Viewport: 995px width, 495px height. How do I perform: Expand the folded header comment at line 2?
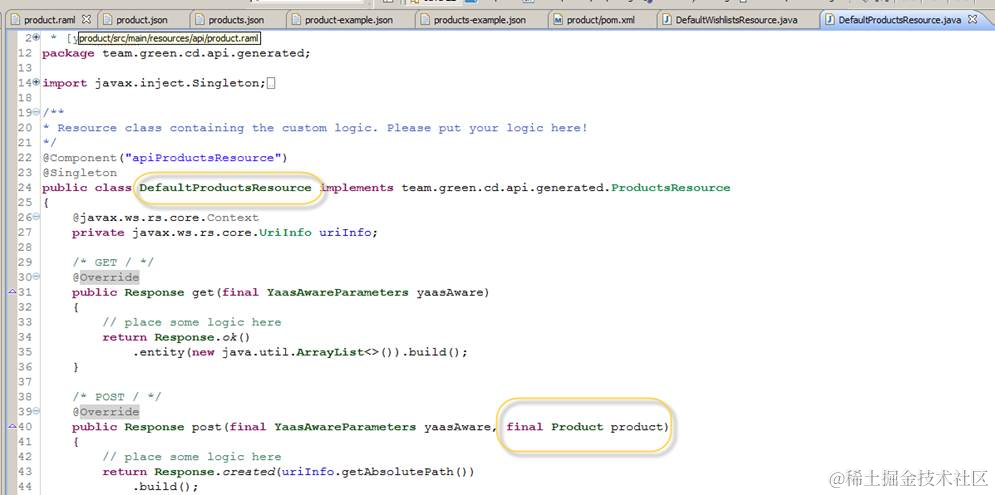(x=36, y=38)
